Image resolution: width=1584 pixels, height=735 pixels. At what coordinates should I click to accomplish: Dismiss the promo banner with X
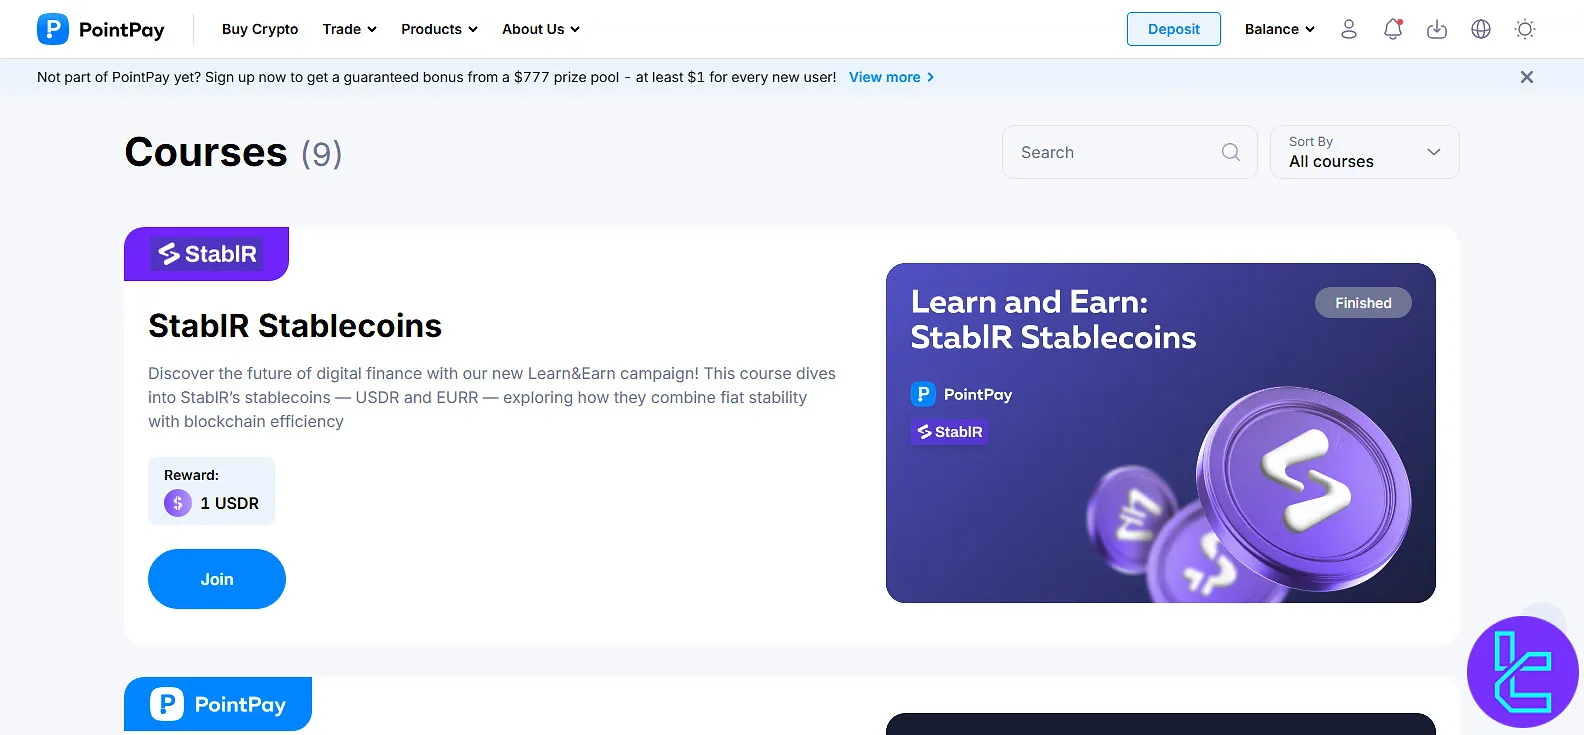click(x=1527, y=77)
